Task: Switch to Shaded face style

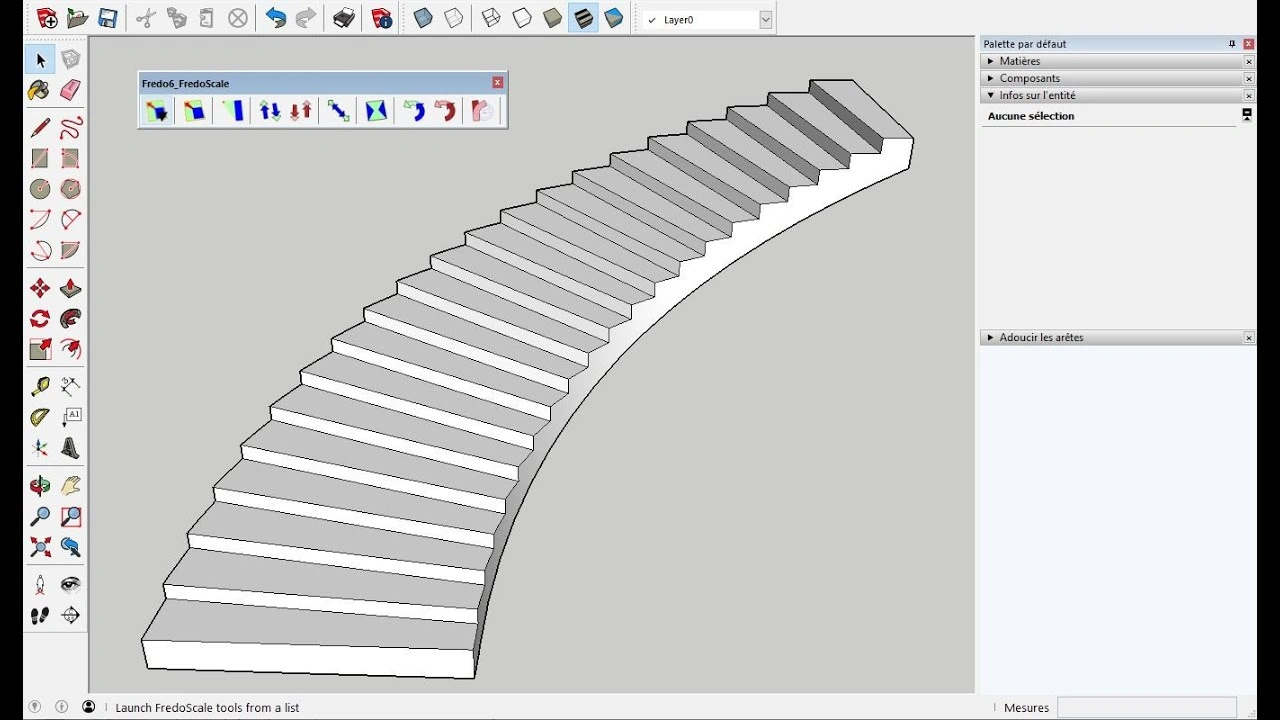Action: [552, 18]
